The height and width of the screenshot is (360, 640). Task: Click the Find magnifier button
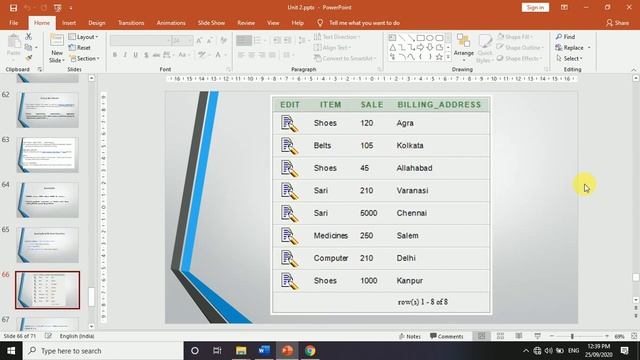coord(565,37)
